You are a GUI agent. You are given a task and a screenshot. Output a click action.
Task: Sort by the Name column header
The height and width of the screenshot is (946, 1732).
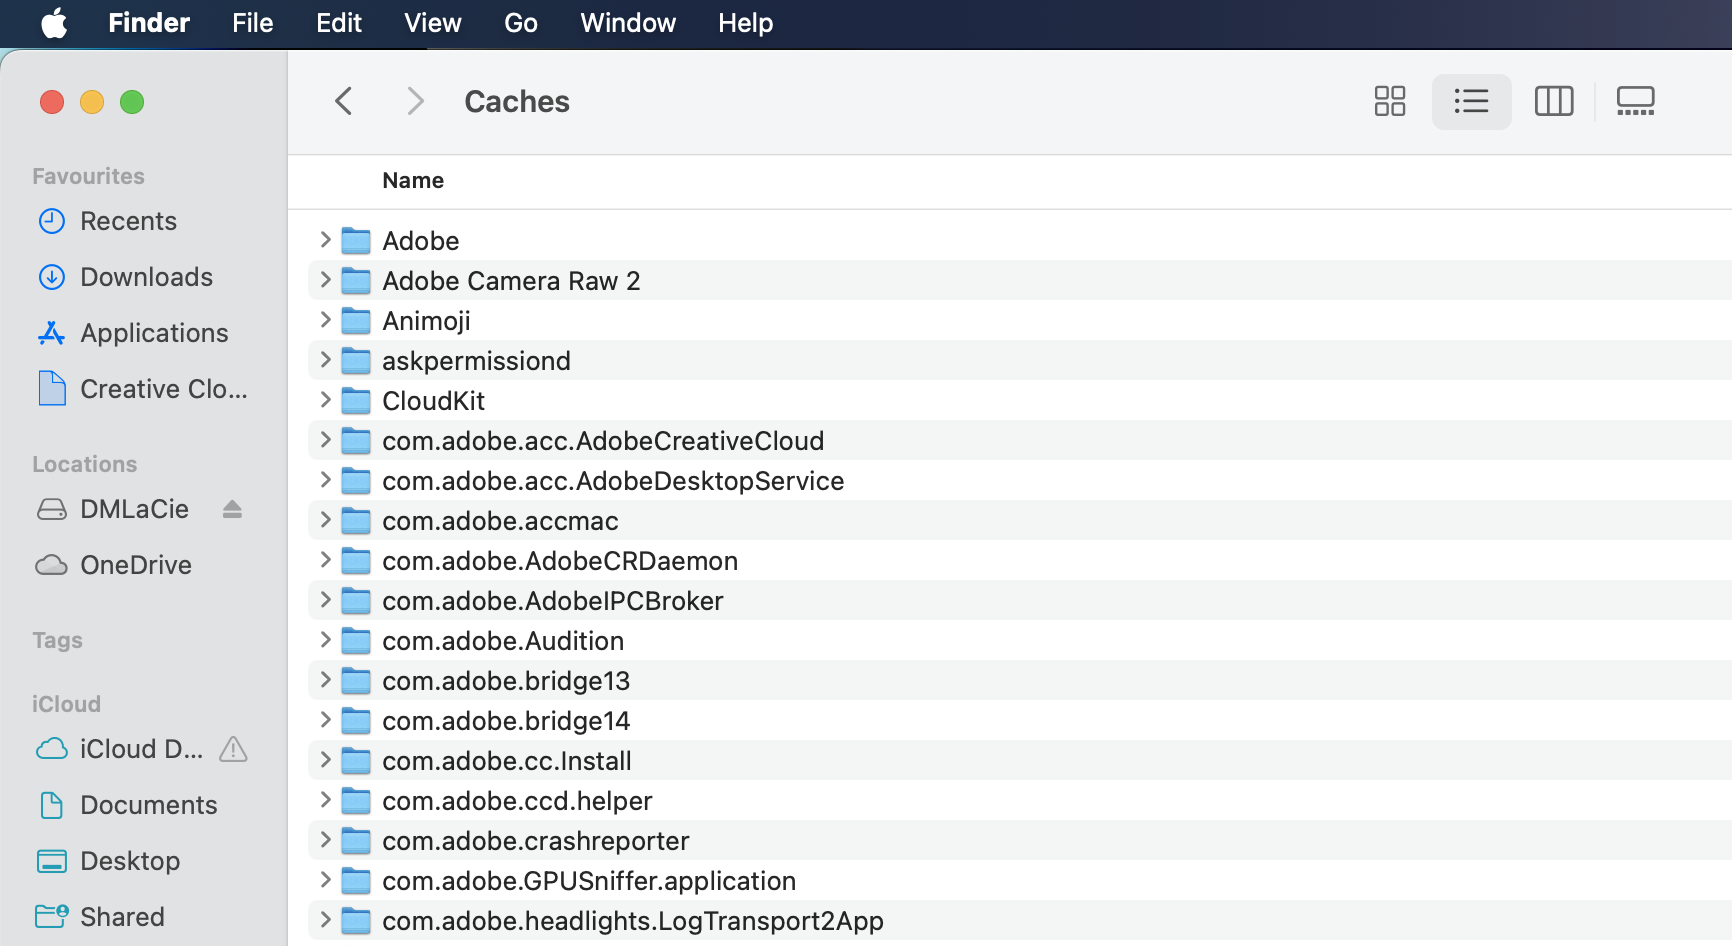point(413,181)
